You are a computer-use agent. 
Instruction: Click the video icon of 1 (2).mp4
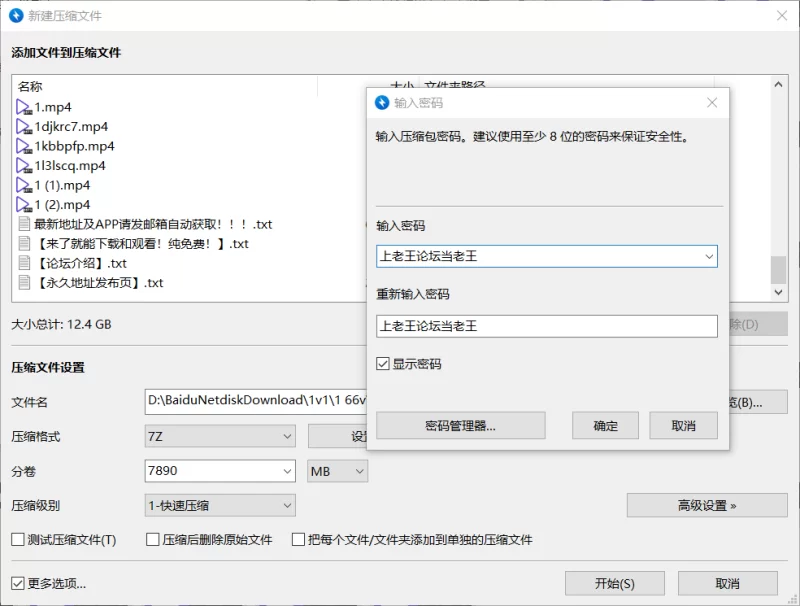coord(24,205)
